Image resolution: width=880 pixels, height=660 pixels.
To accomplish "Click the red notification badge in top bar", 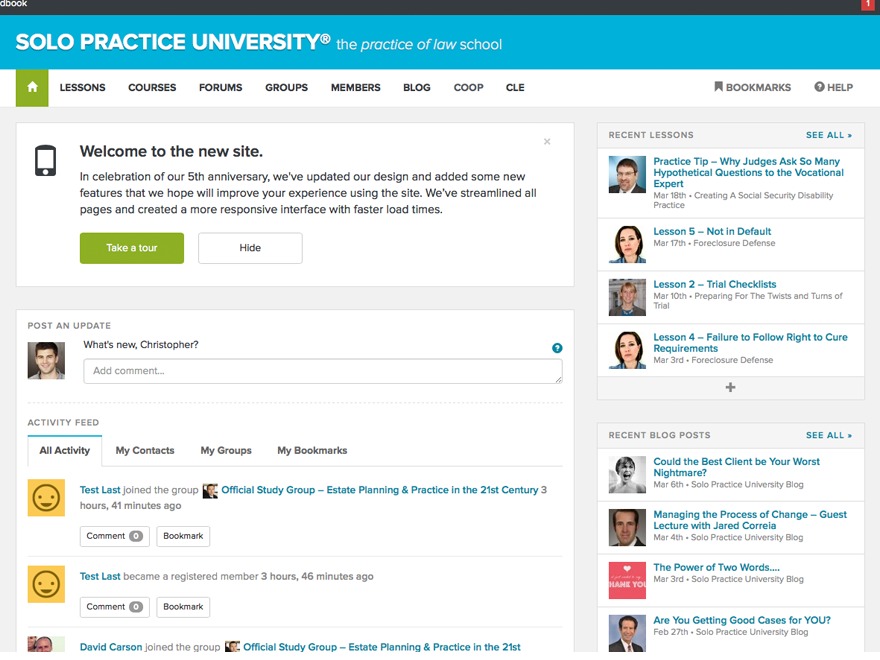I will (x=867, y=4).
